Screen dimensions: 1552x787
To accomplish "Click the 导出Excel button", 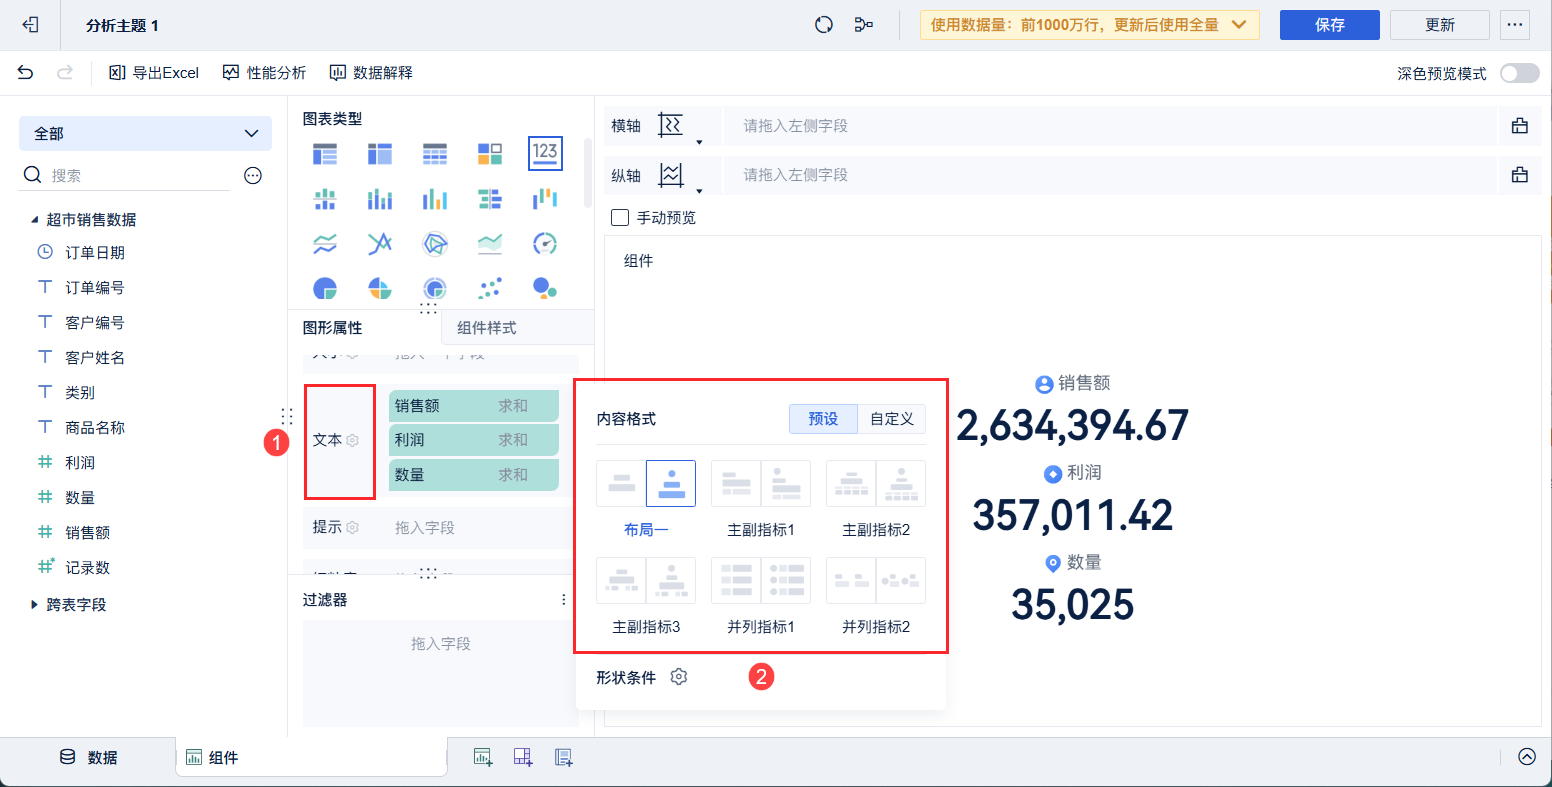I will tap(154, 73).
